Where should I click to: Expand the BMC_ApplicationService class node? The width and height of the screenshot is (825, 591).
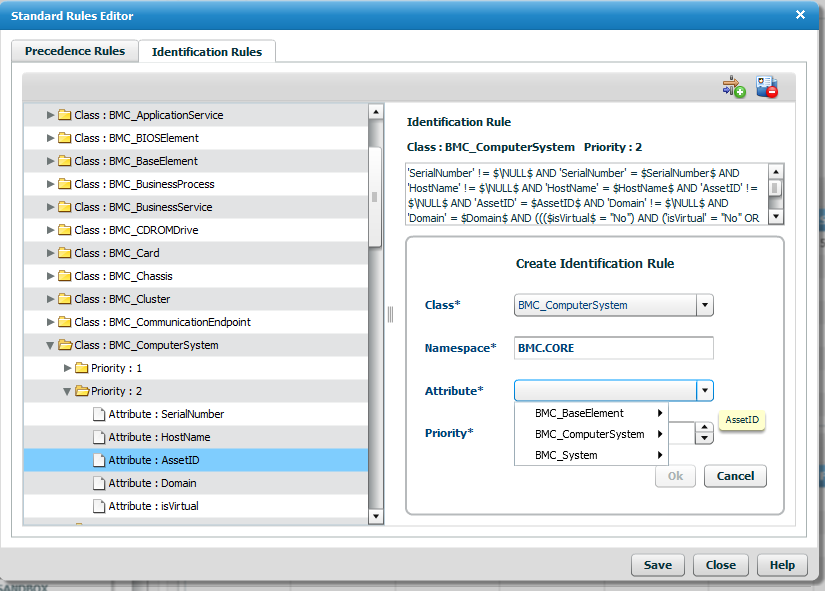[50, 115]
